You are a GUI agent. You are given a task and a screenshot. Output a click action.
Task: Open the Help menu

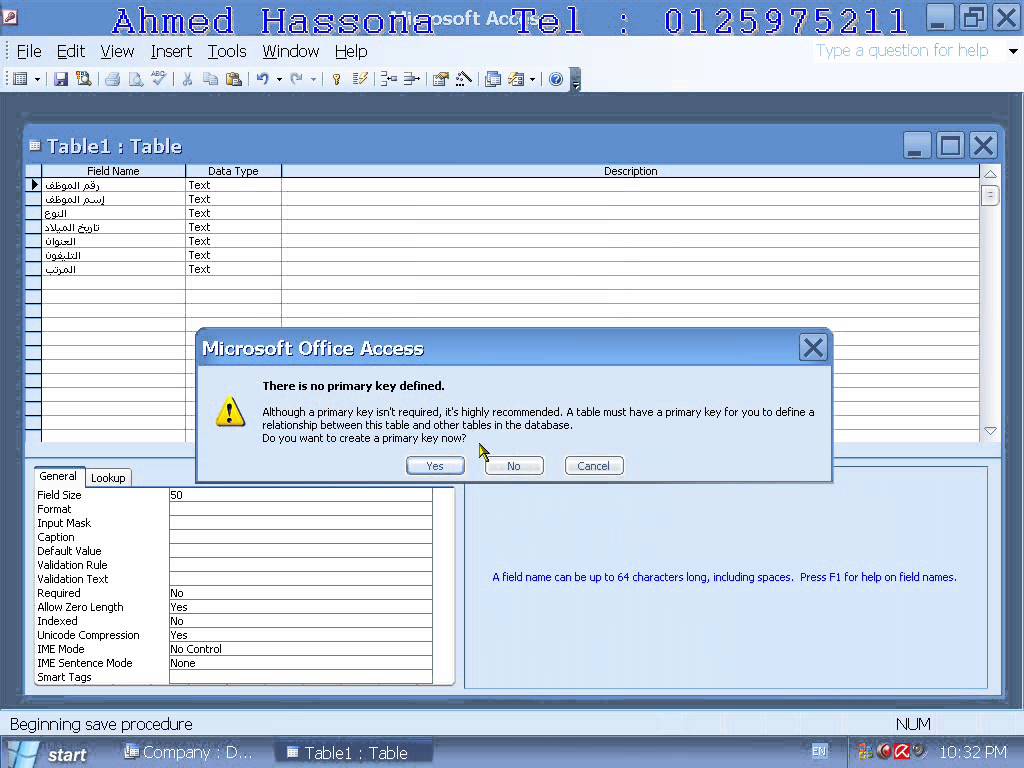pyautogui.click(x=351, y=51)
